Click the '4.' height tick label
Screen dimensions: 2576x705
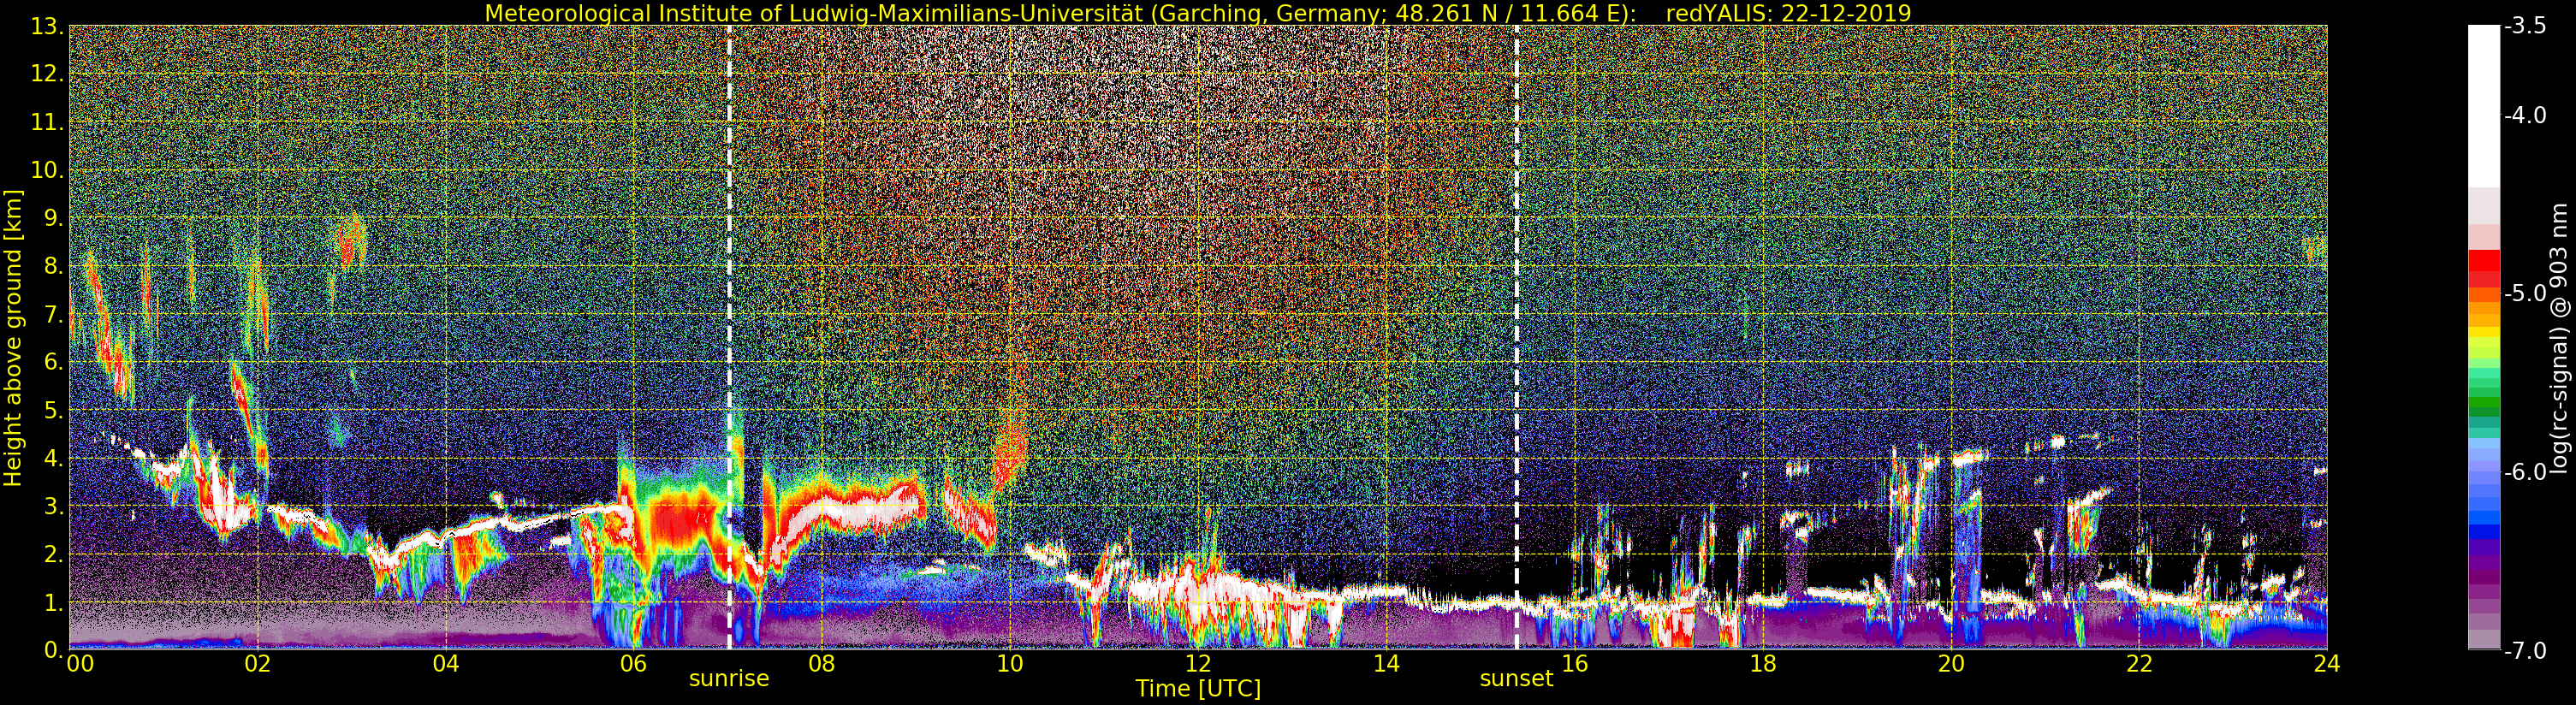[54, 458]
